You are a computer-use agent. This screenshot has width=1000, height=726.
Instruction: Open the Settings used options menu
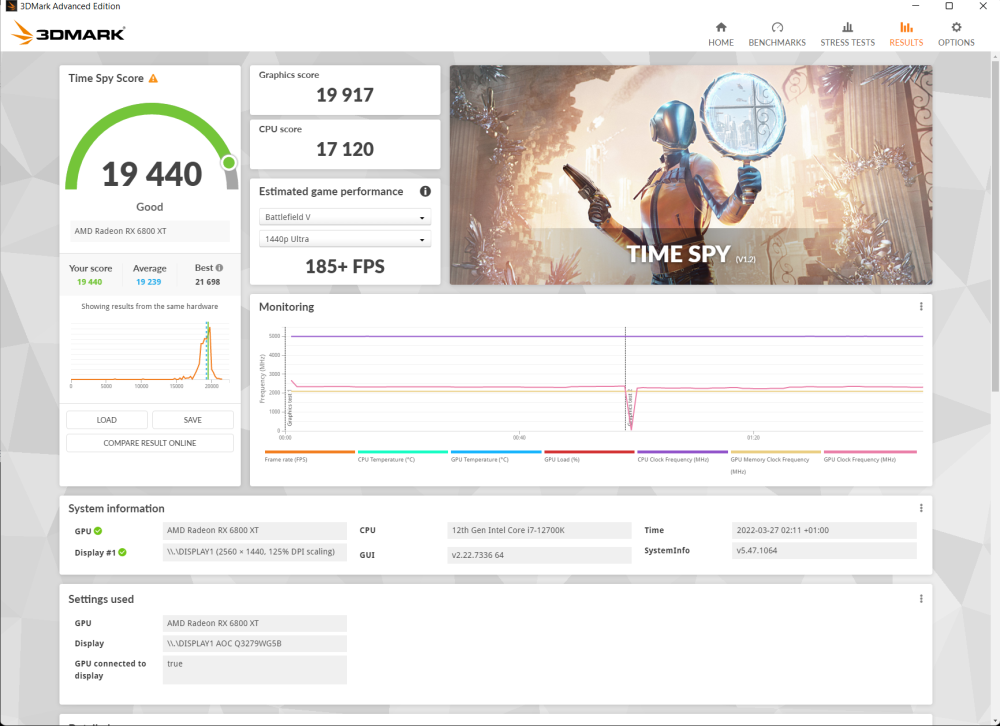[921, 599]
